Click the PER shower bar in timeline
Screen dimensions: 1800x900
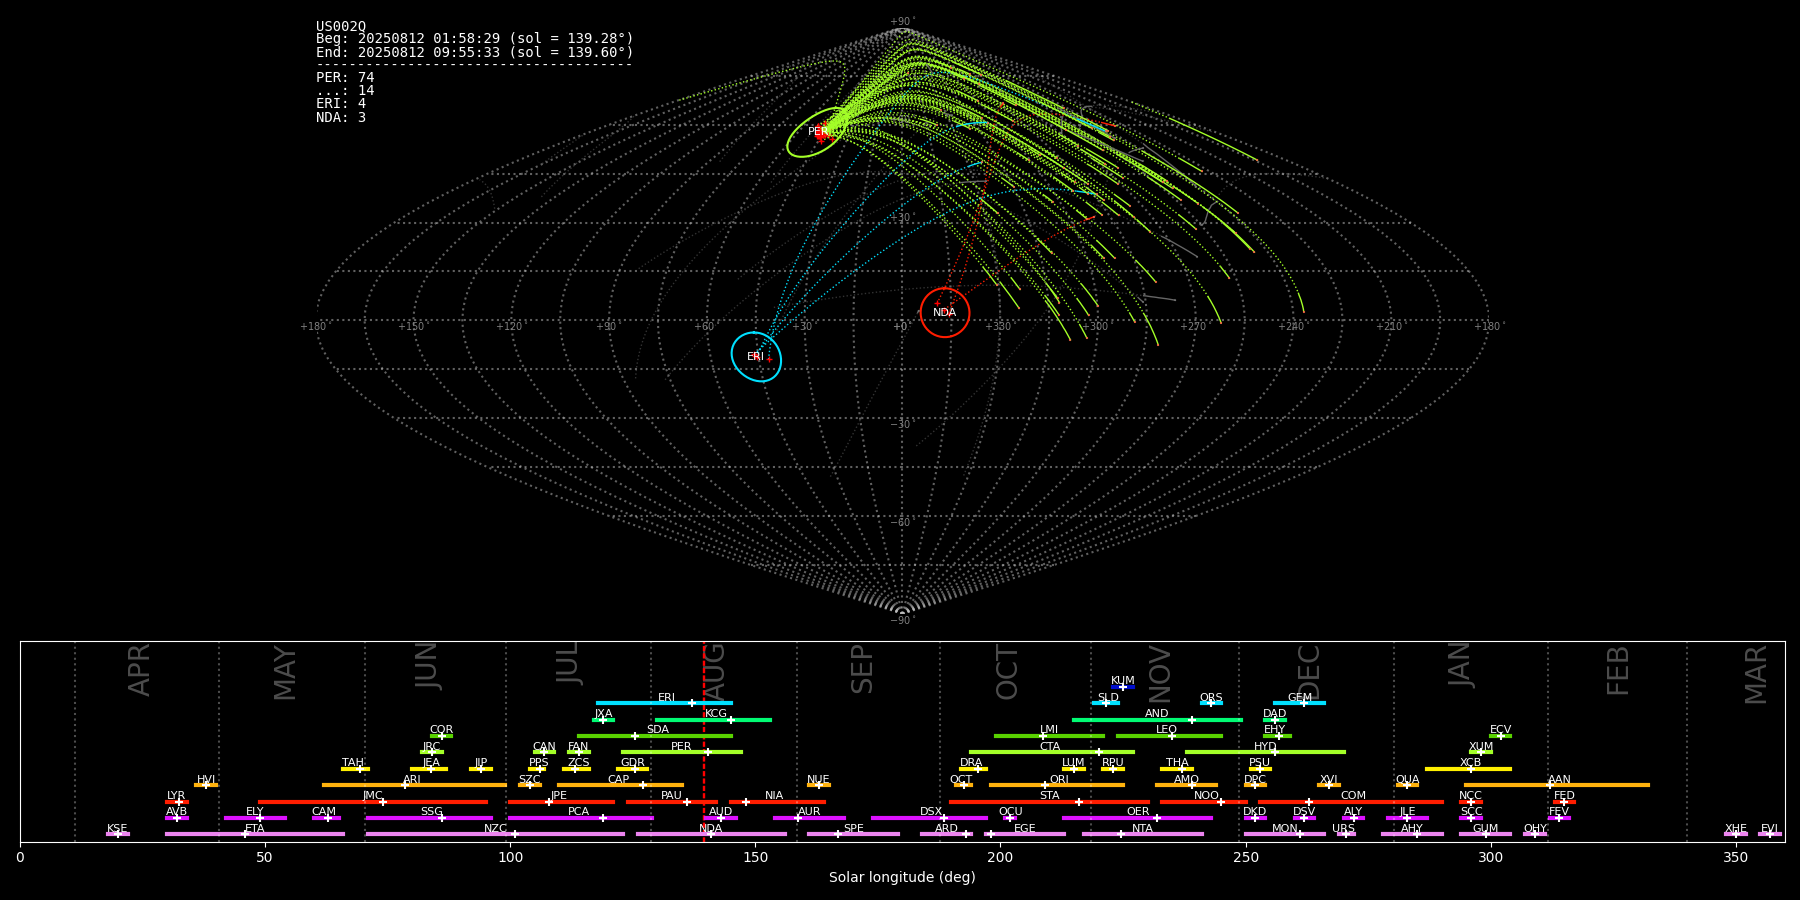tap(682, 752)
